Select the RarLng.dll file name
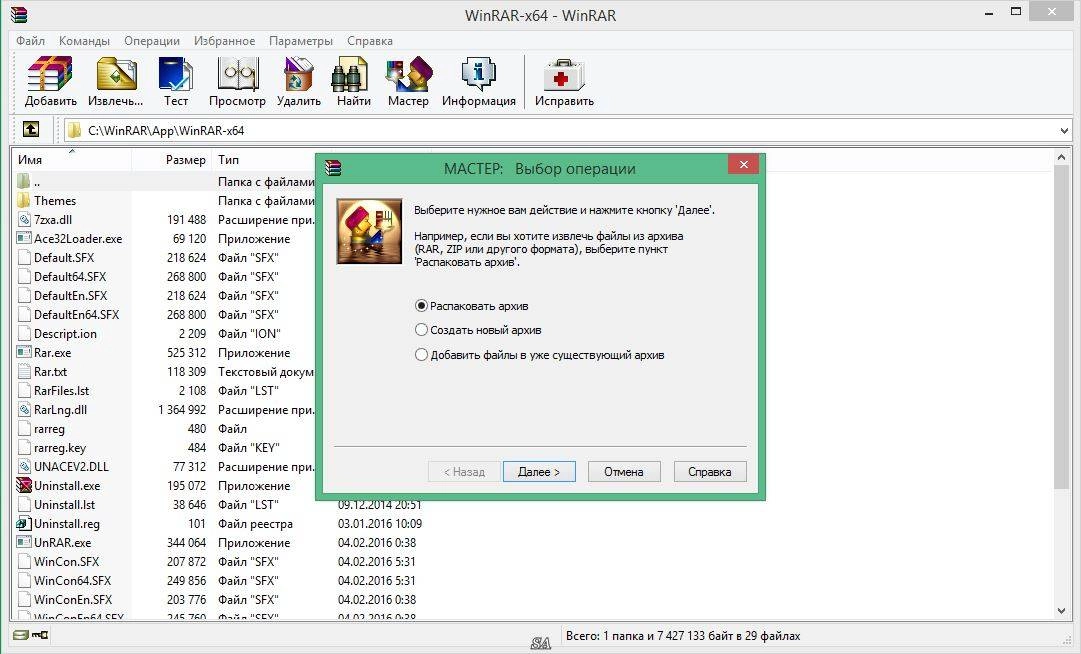The image size is (1081, 654). pyautogui.click(x=61, y=409)
